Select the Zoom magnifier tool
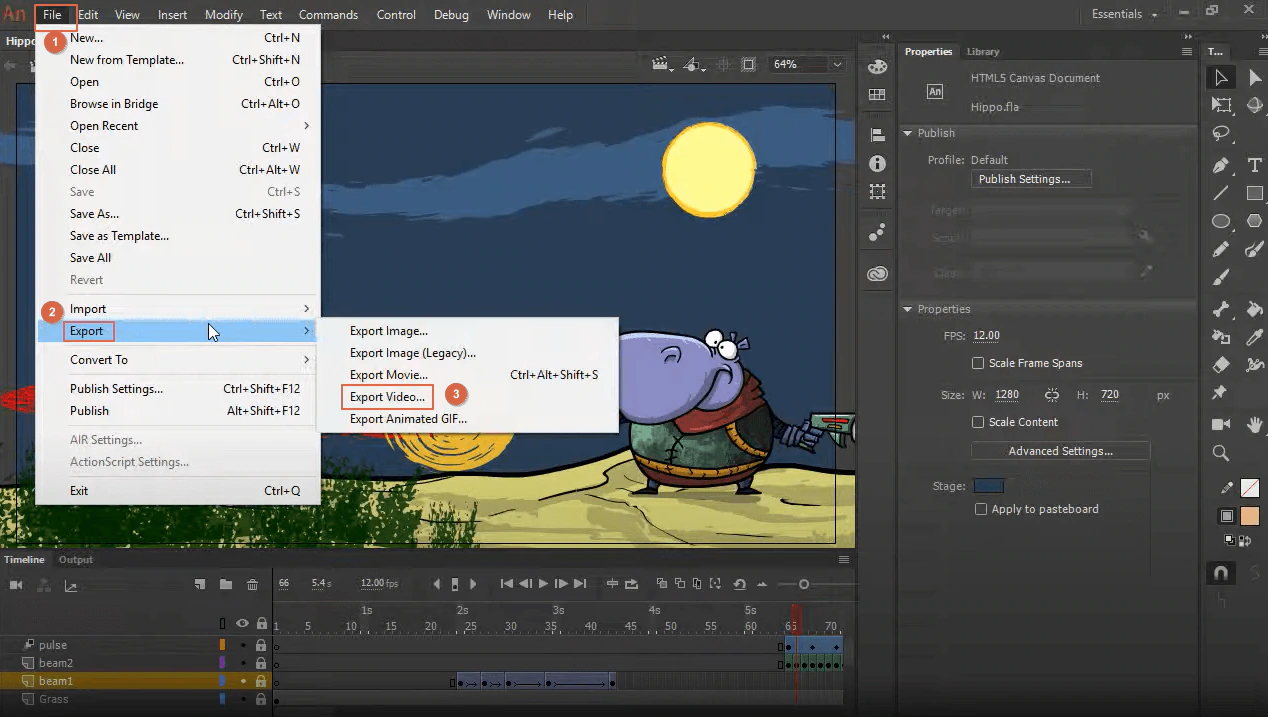This screenshot has height=717, width=1268. [x=1221, y=453]
